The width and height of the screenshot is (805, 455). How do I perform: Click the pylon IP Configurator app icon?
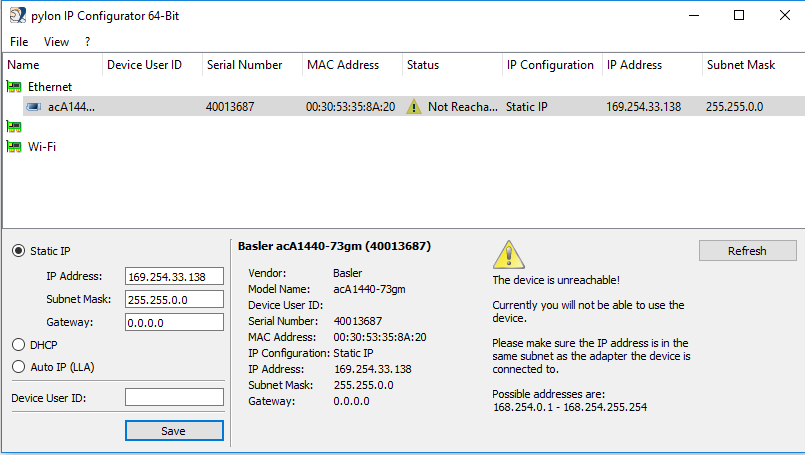coord(17,15)
